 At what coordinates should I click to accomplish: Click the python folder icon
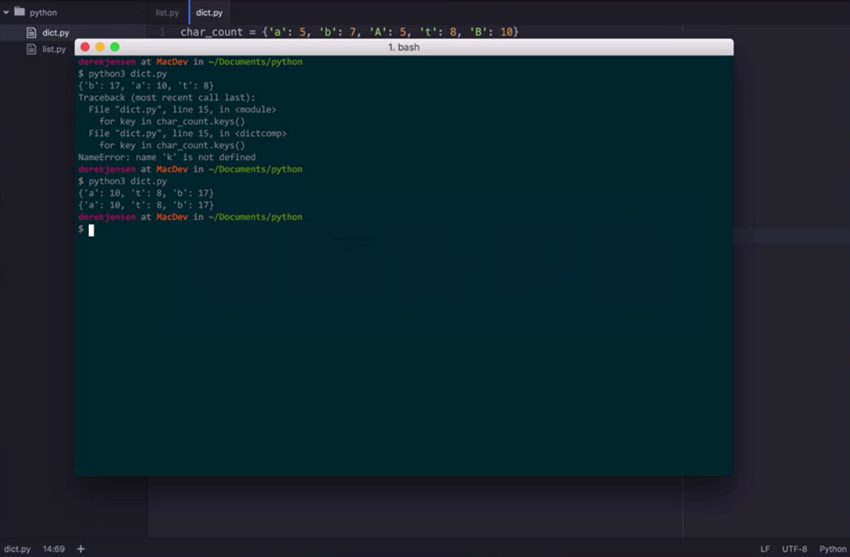point(20,11)
